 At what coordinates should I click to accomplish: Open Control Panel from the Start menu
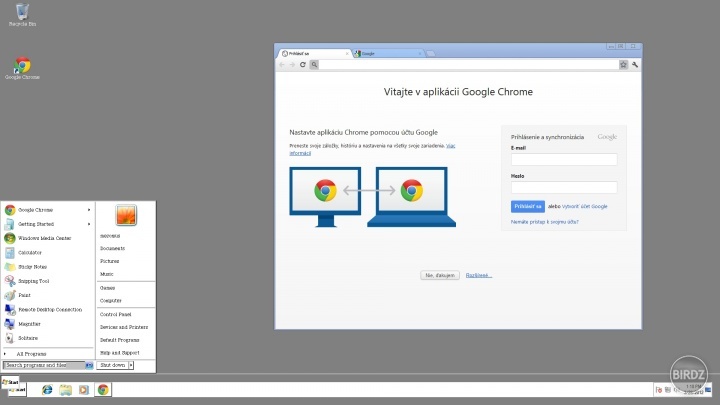(x=116, y=315)
